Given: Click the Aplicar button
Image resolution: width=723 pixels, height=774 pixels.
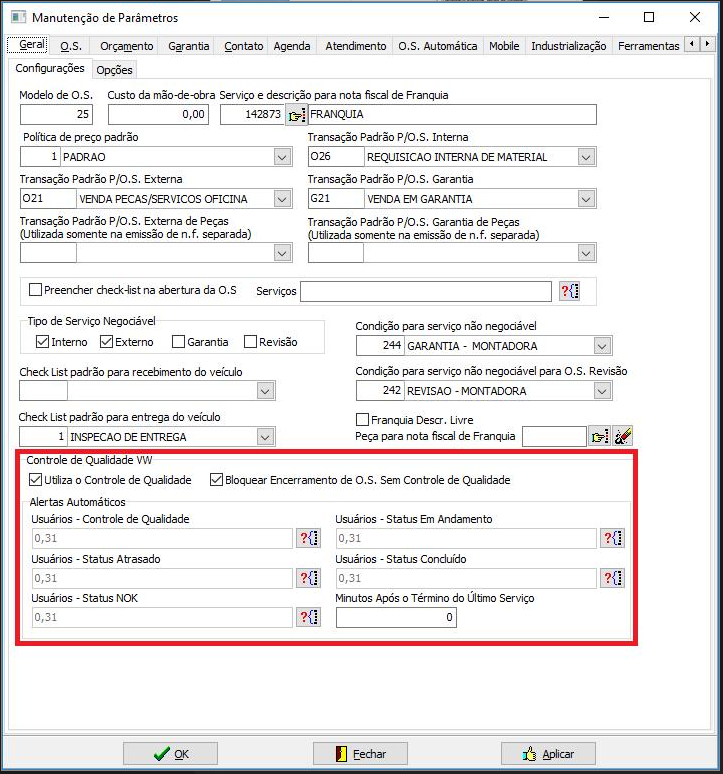Looking at the screenshot, I should pos(548,754).
